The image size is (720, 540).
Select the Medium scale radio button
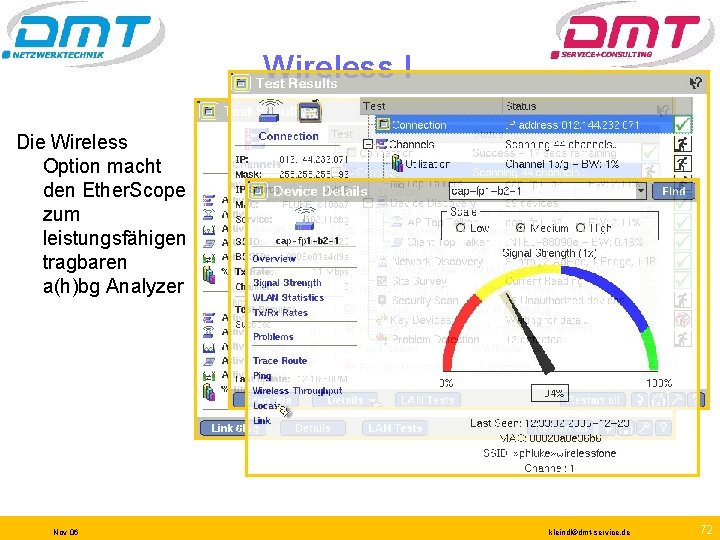point(520,228)
